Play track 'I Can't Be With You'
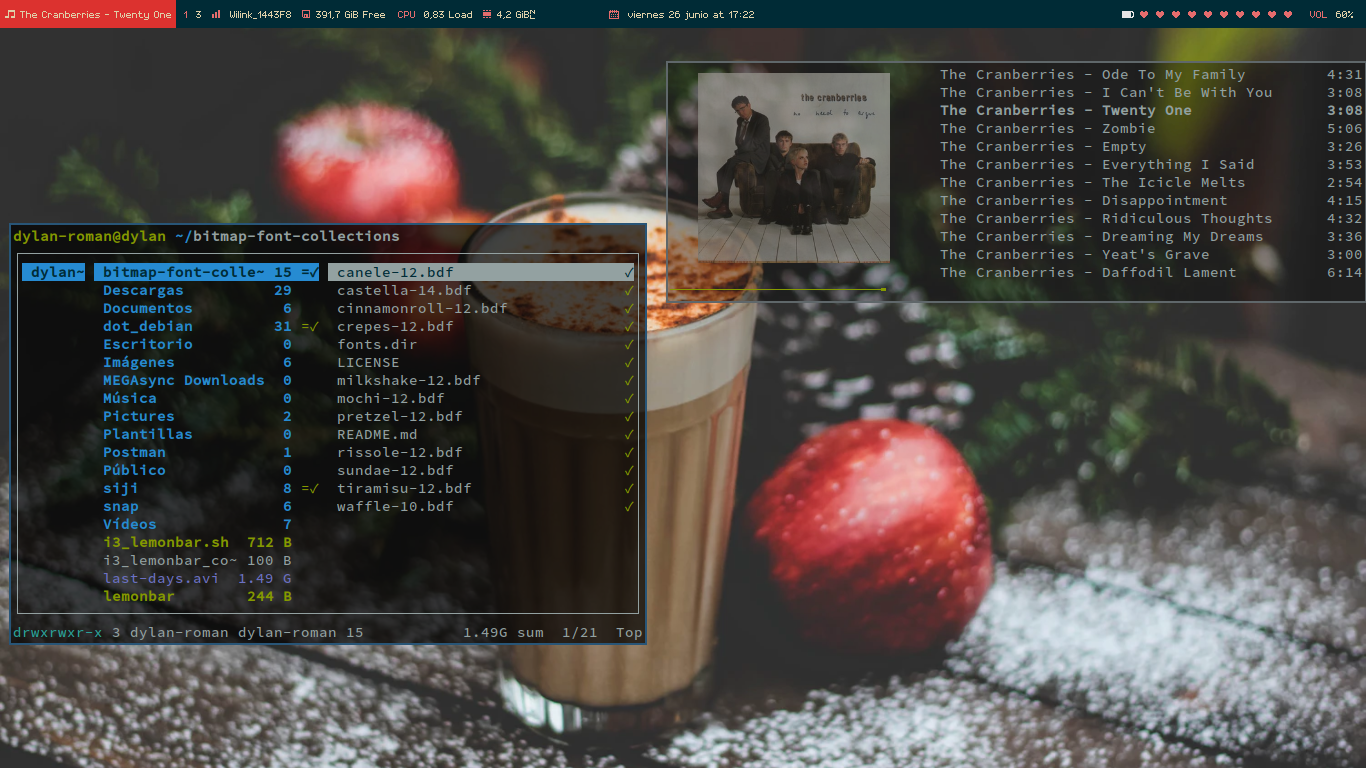 (1151, 92)
